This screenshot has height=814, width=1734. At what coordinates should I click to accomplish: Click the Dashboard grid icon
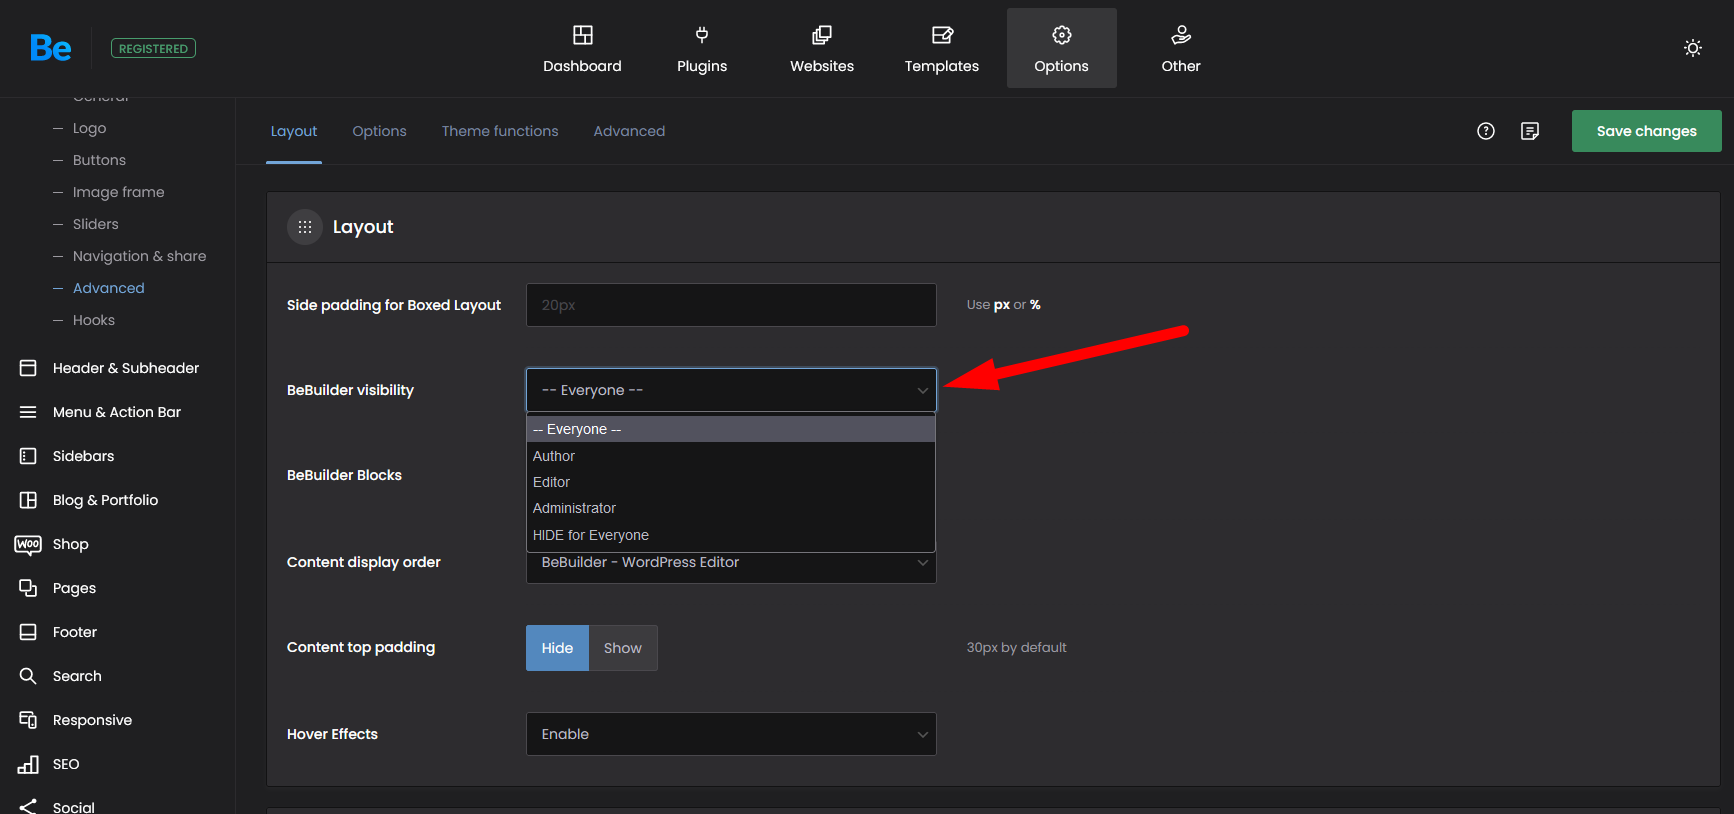tap(583, 35)
